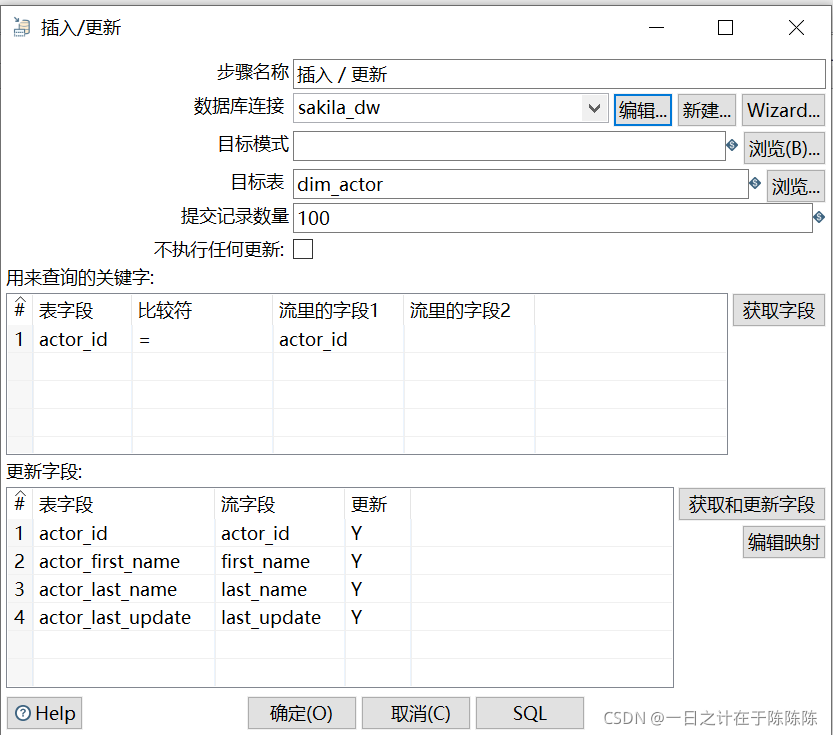Maximize the 插入/更新 dialog window
The width and height of the screenshot is (833, 735).
click(x=725, y=27)
